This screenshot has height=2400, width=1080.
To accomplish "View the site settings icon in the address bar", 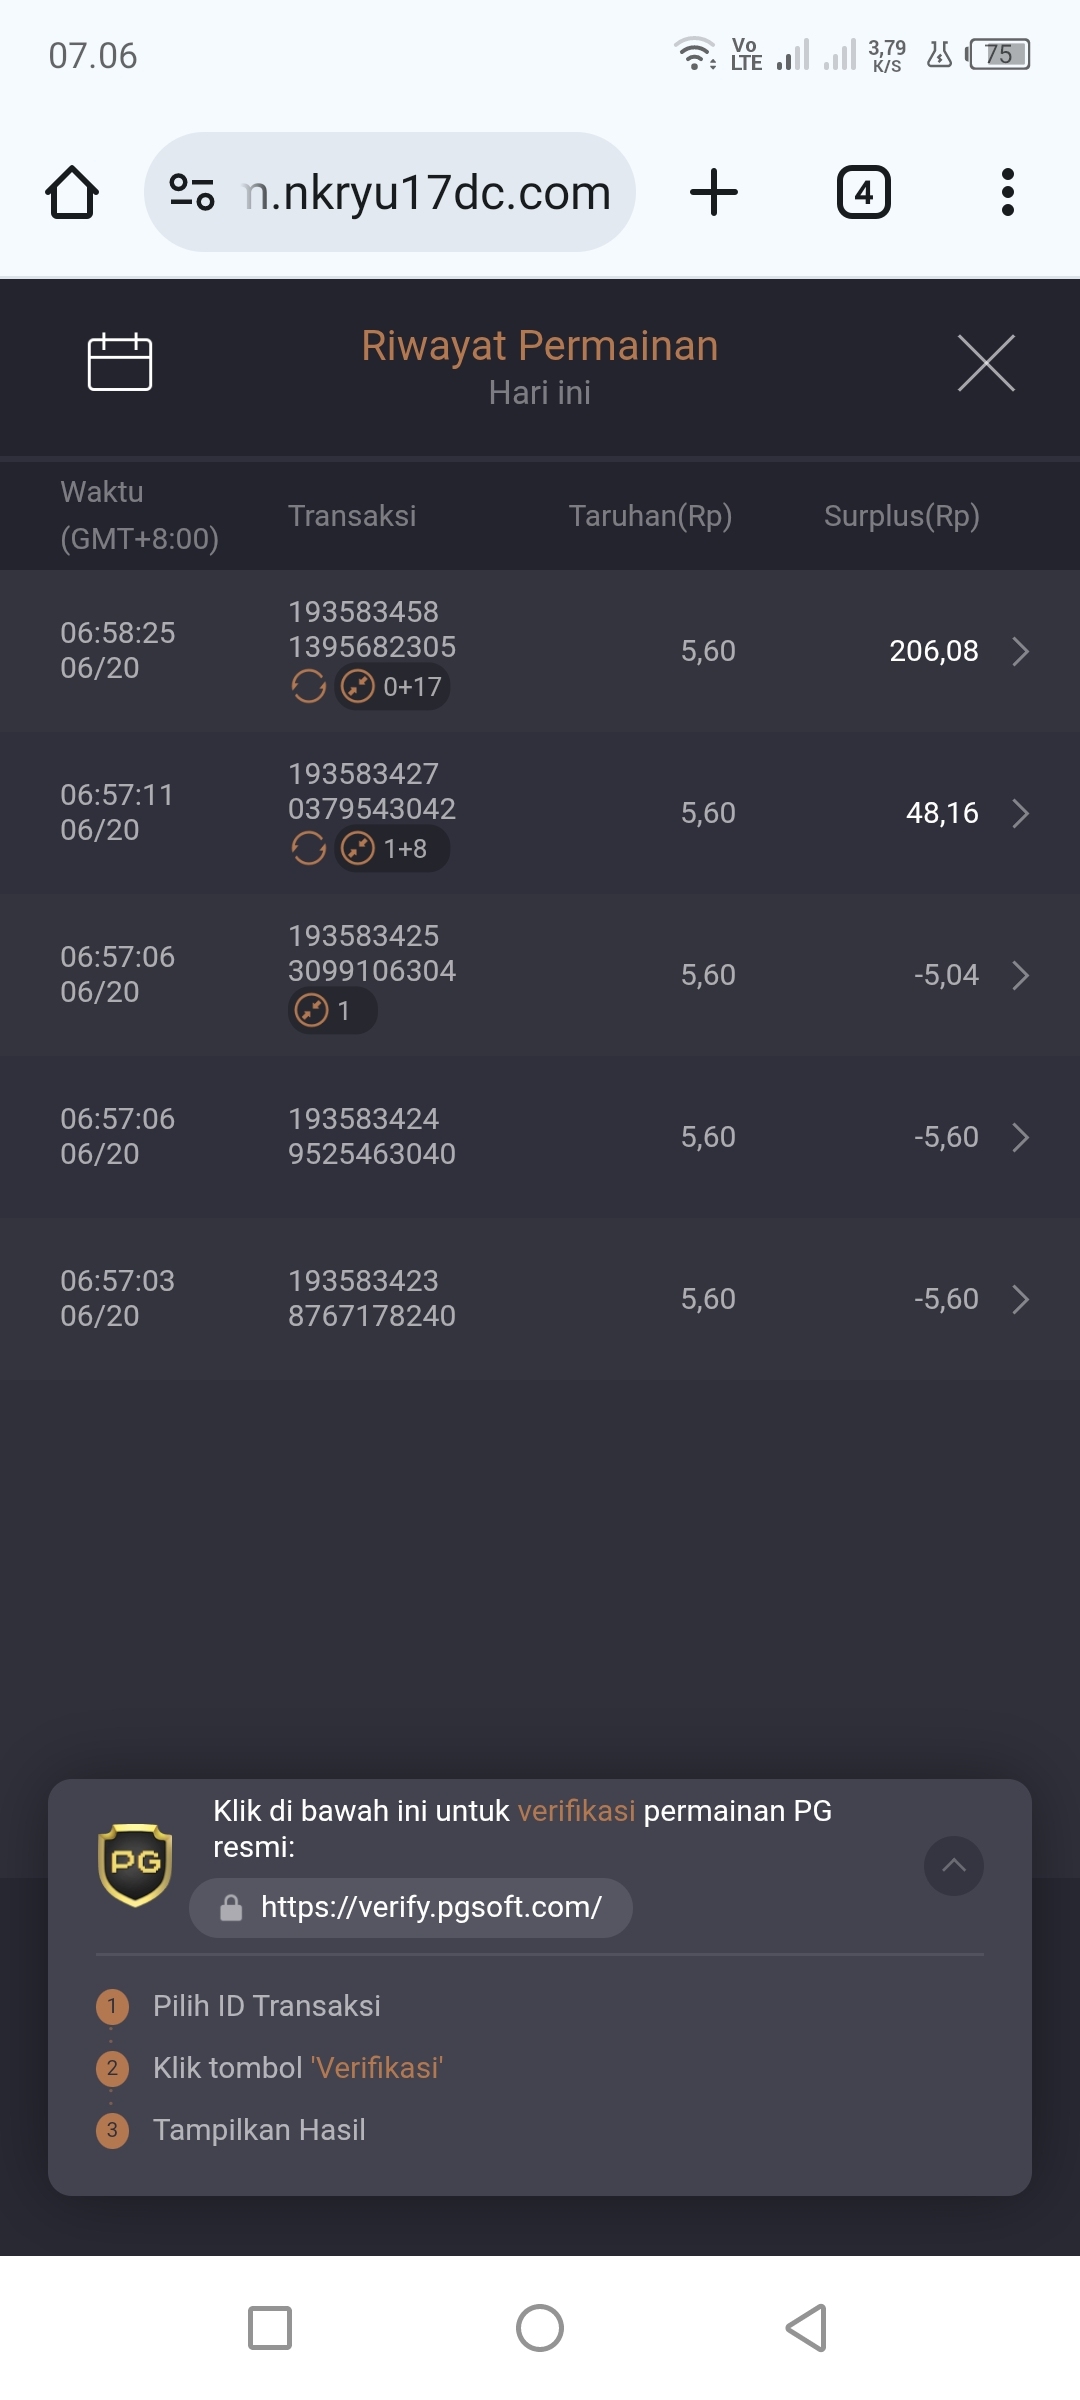I will (192, 192).
